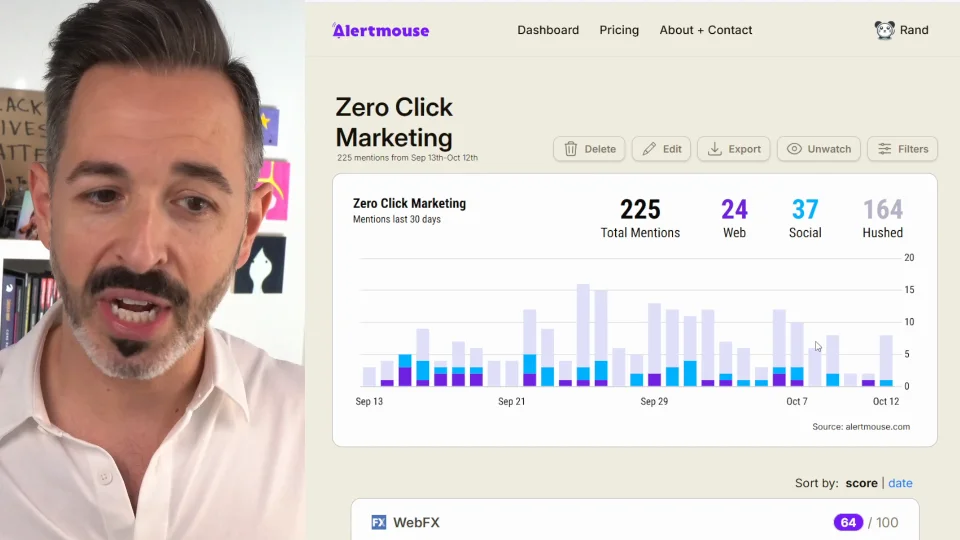Click the Oct 12 axis label

click(885, 402)
